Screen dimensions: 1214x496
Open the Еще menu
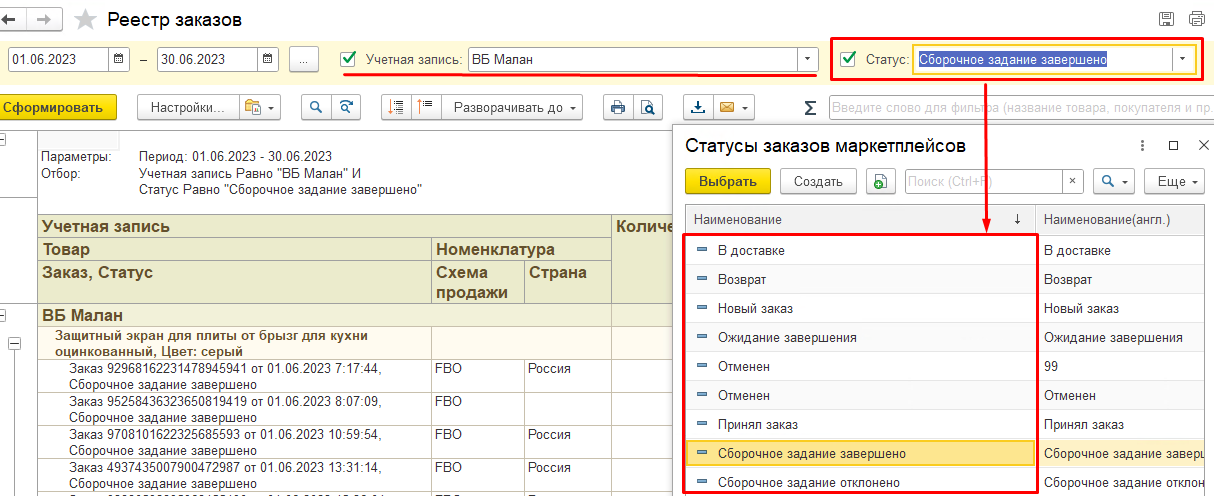click(x=1175, y=181)
